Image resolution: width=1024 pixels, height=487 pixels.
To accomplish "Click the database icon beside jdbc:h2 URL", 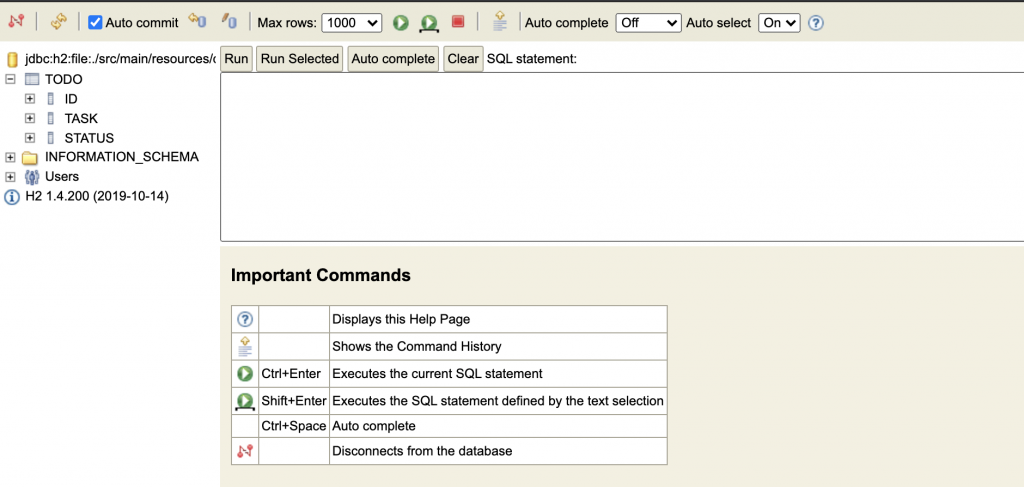I will (12, 60).
